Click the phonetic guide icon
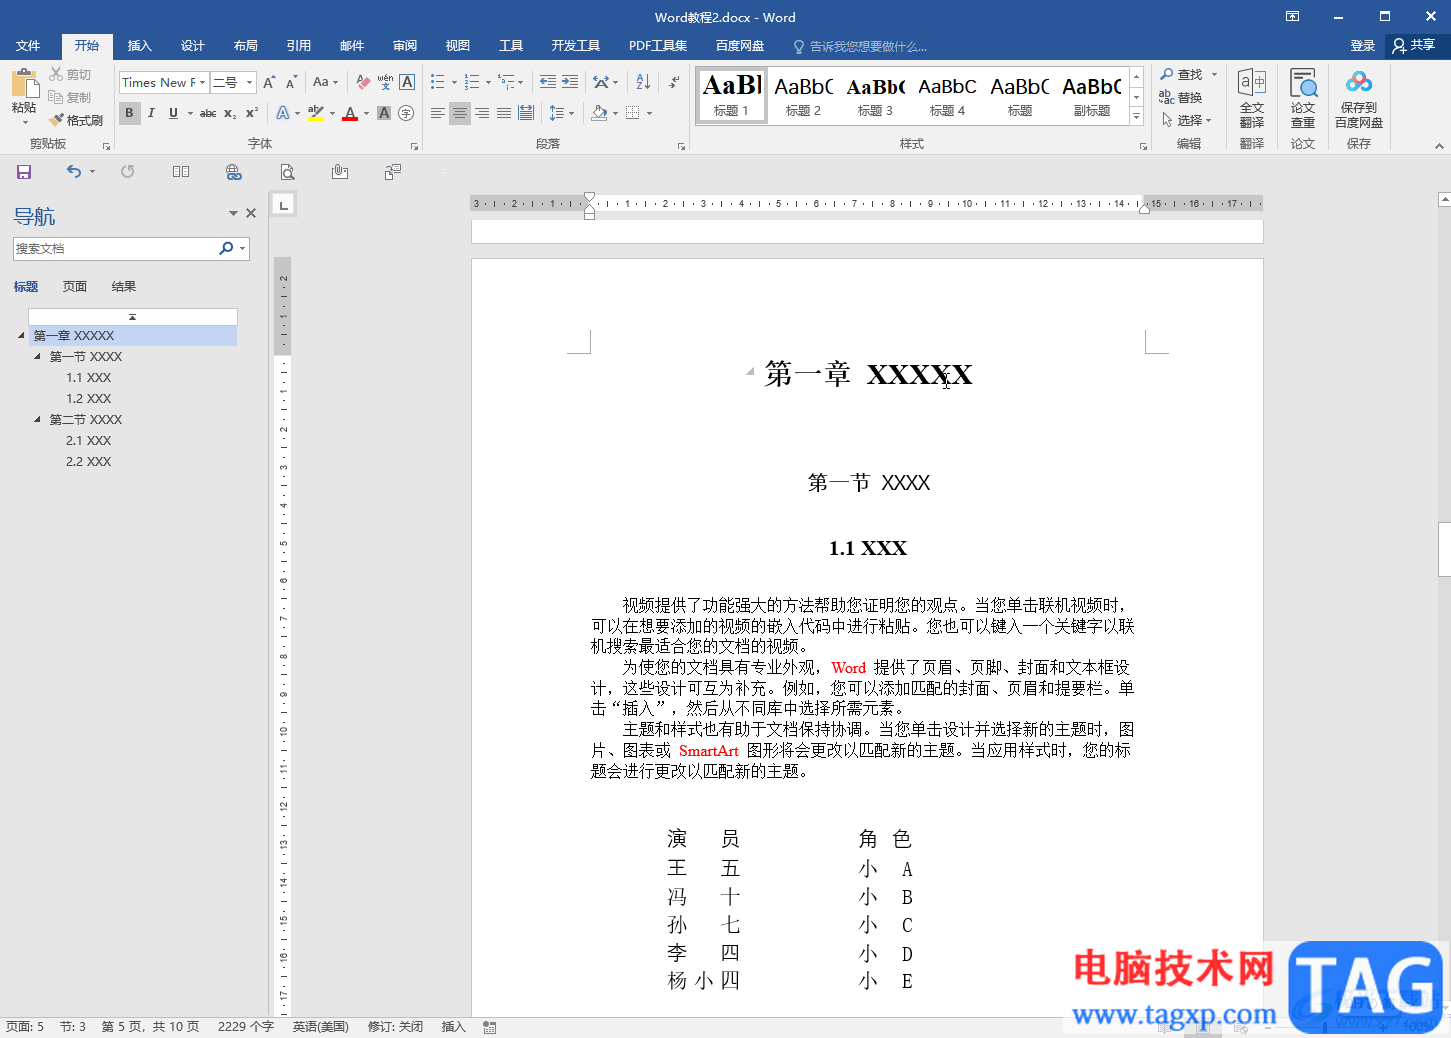1451x1038 pixels. tap(385, 82)
